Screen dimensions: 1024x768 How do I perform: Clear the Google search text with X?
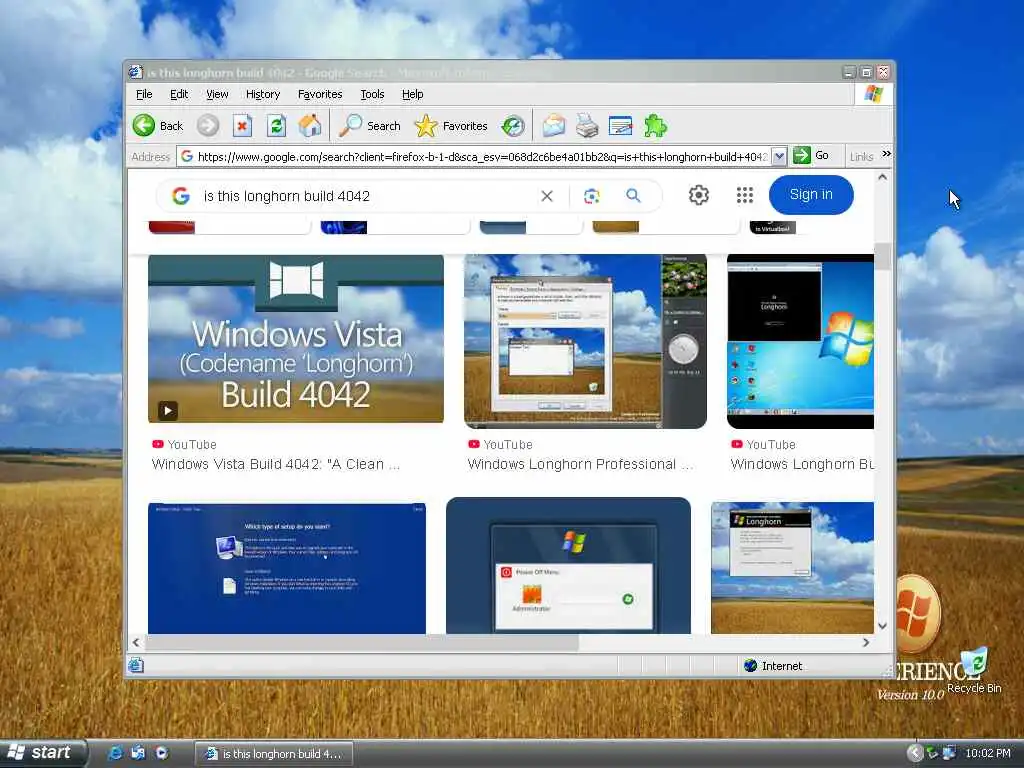[x=547, y=196]
